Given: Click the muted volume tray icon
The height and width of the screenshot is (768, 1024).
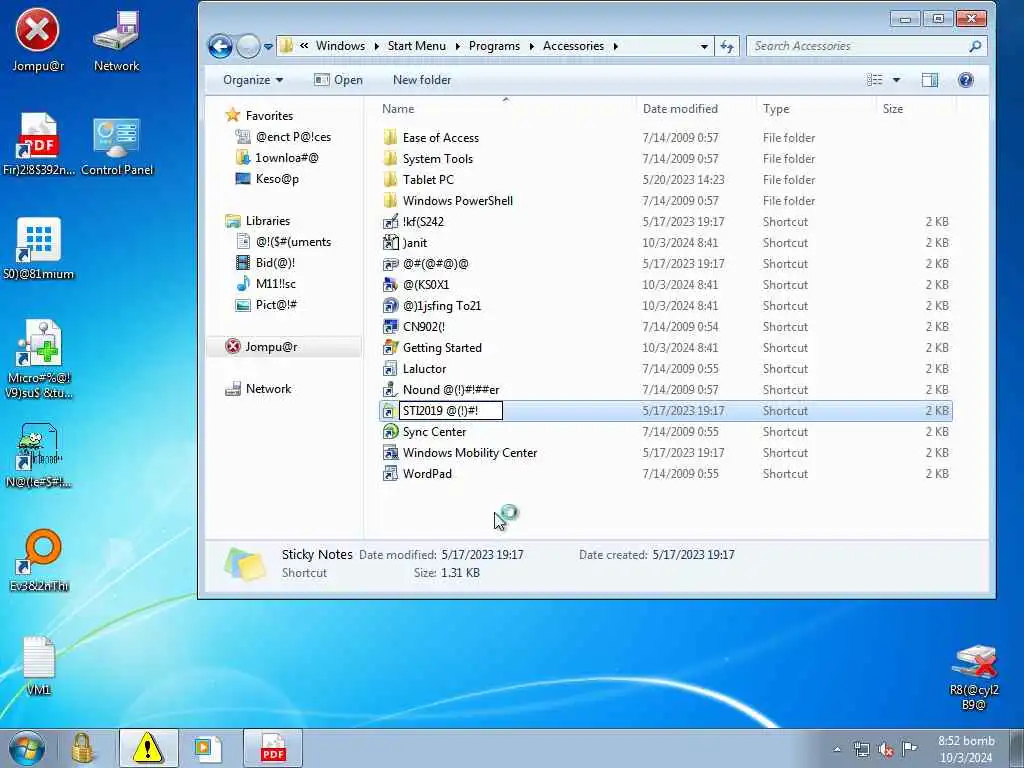Looking at the screenshot, I should (x=886, y=749).
